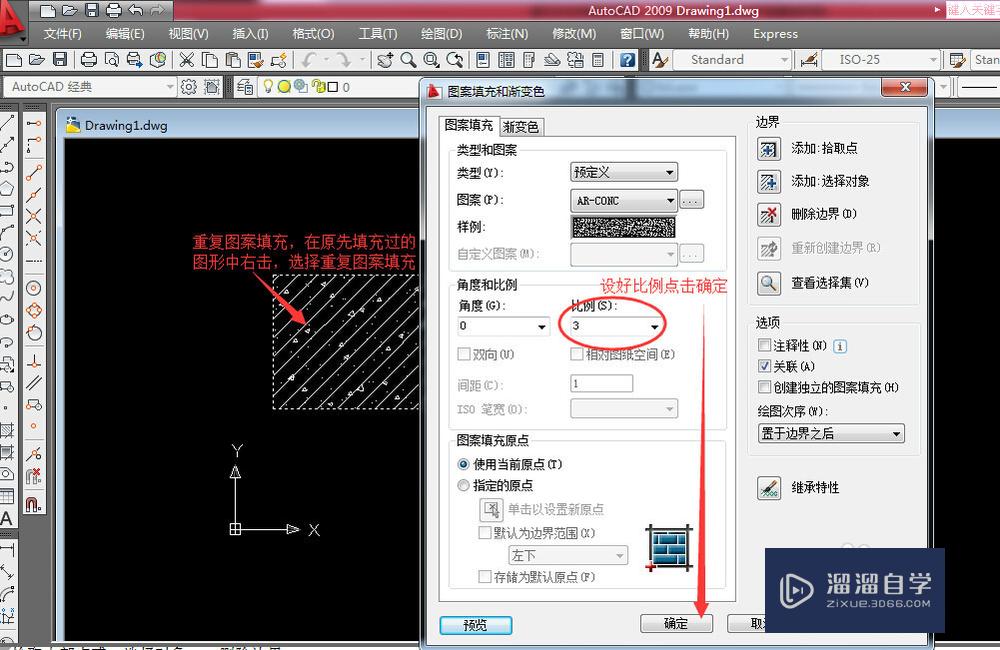The width and height of the screenshot is (1000, 650).
Task: Toggle Store as default origin (存储为默认原点) checkbox
Action: pyautogui.click(x=485, y=577)
